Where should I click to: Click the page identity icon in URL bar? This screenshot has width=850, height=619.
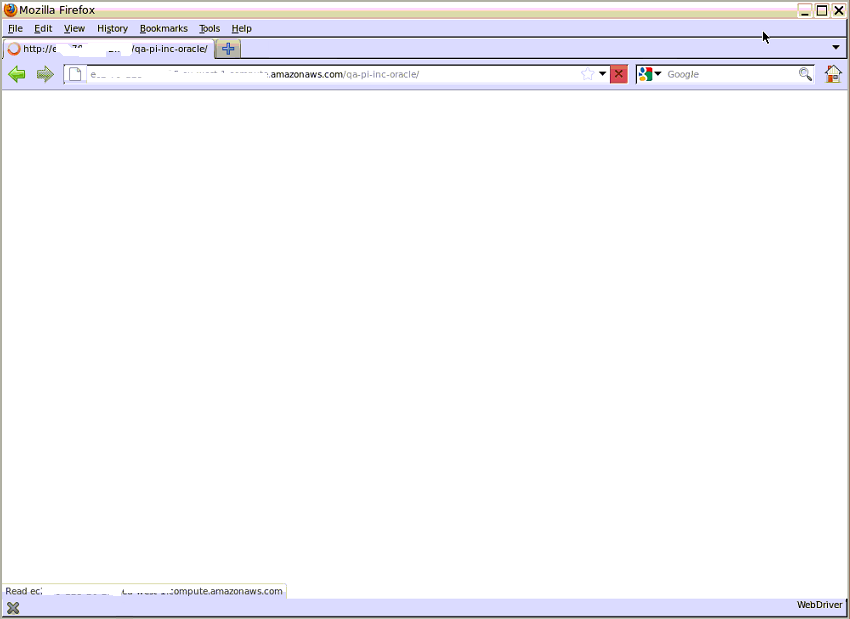[x=75, y=74]
